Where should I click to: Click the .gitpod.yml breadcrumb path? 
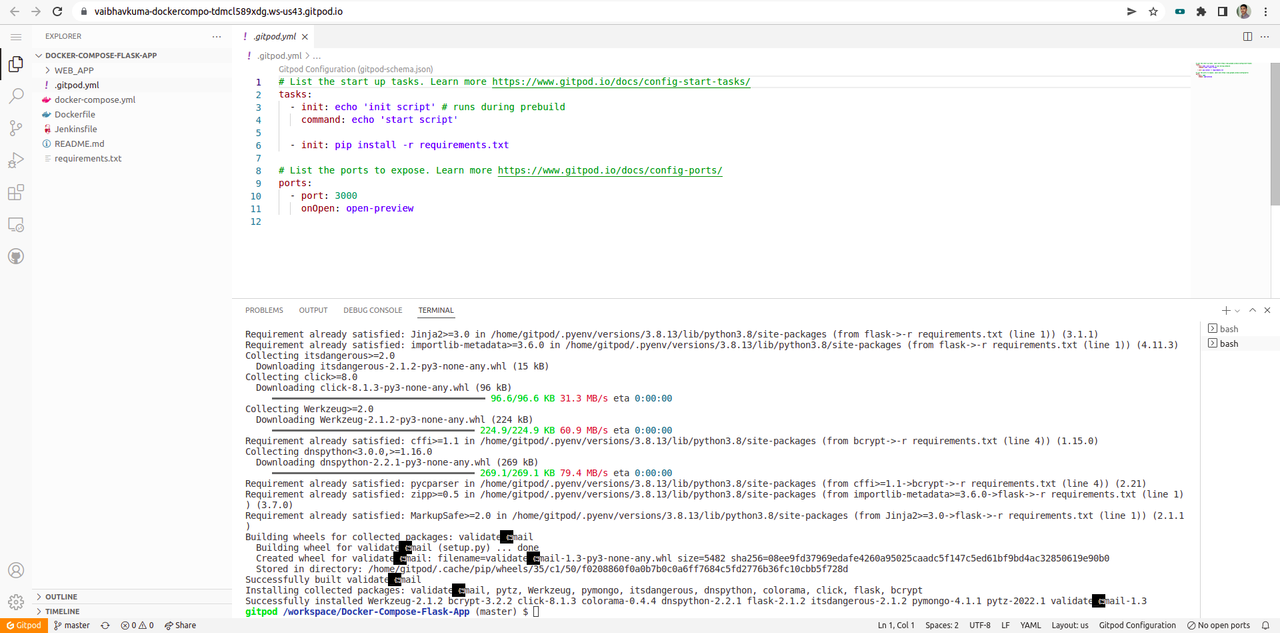coord(279,56)
